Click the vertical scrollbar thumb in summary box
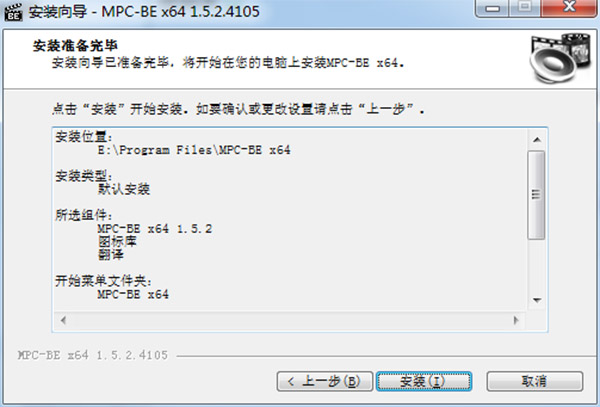Screen dimensions: 600x407 click(536, 195)
